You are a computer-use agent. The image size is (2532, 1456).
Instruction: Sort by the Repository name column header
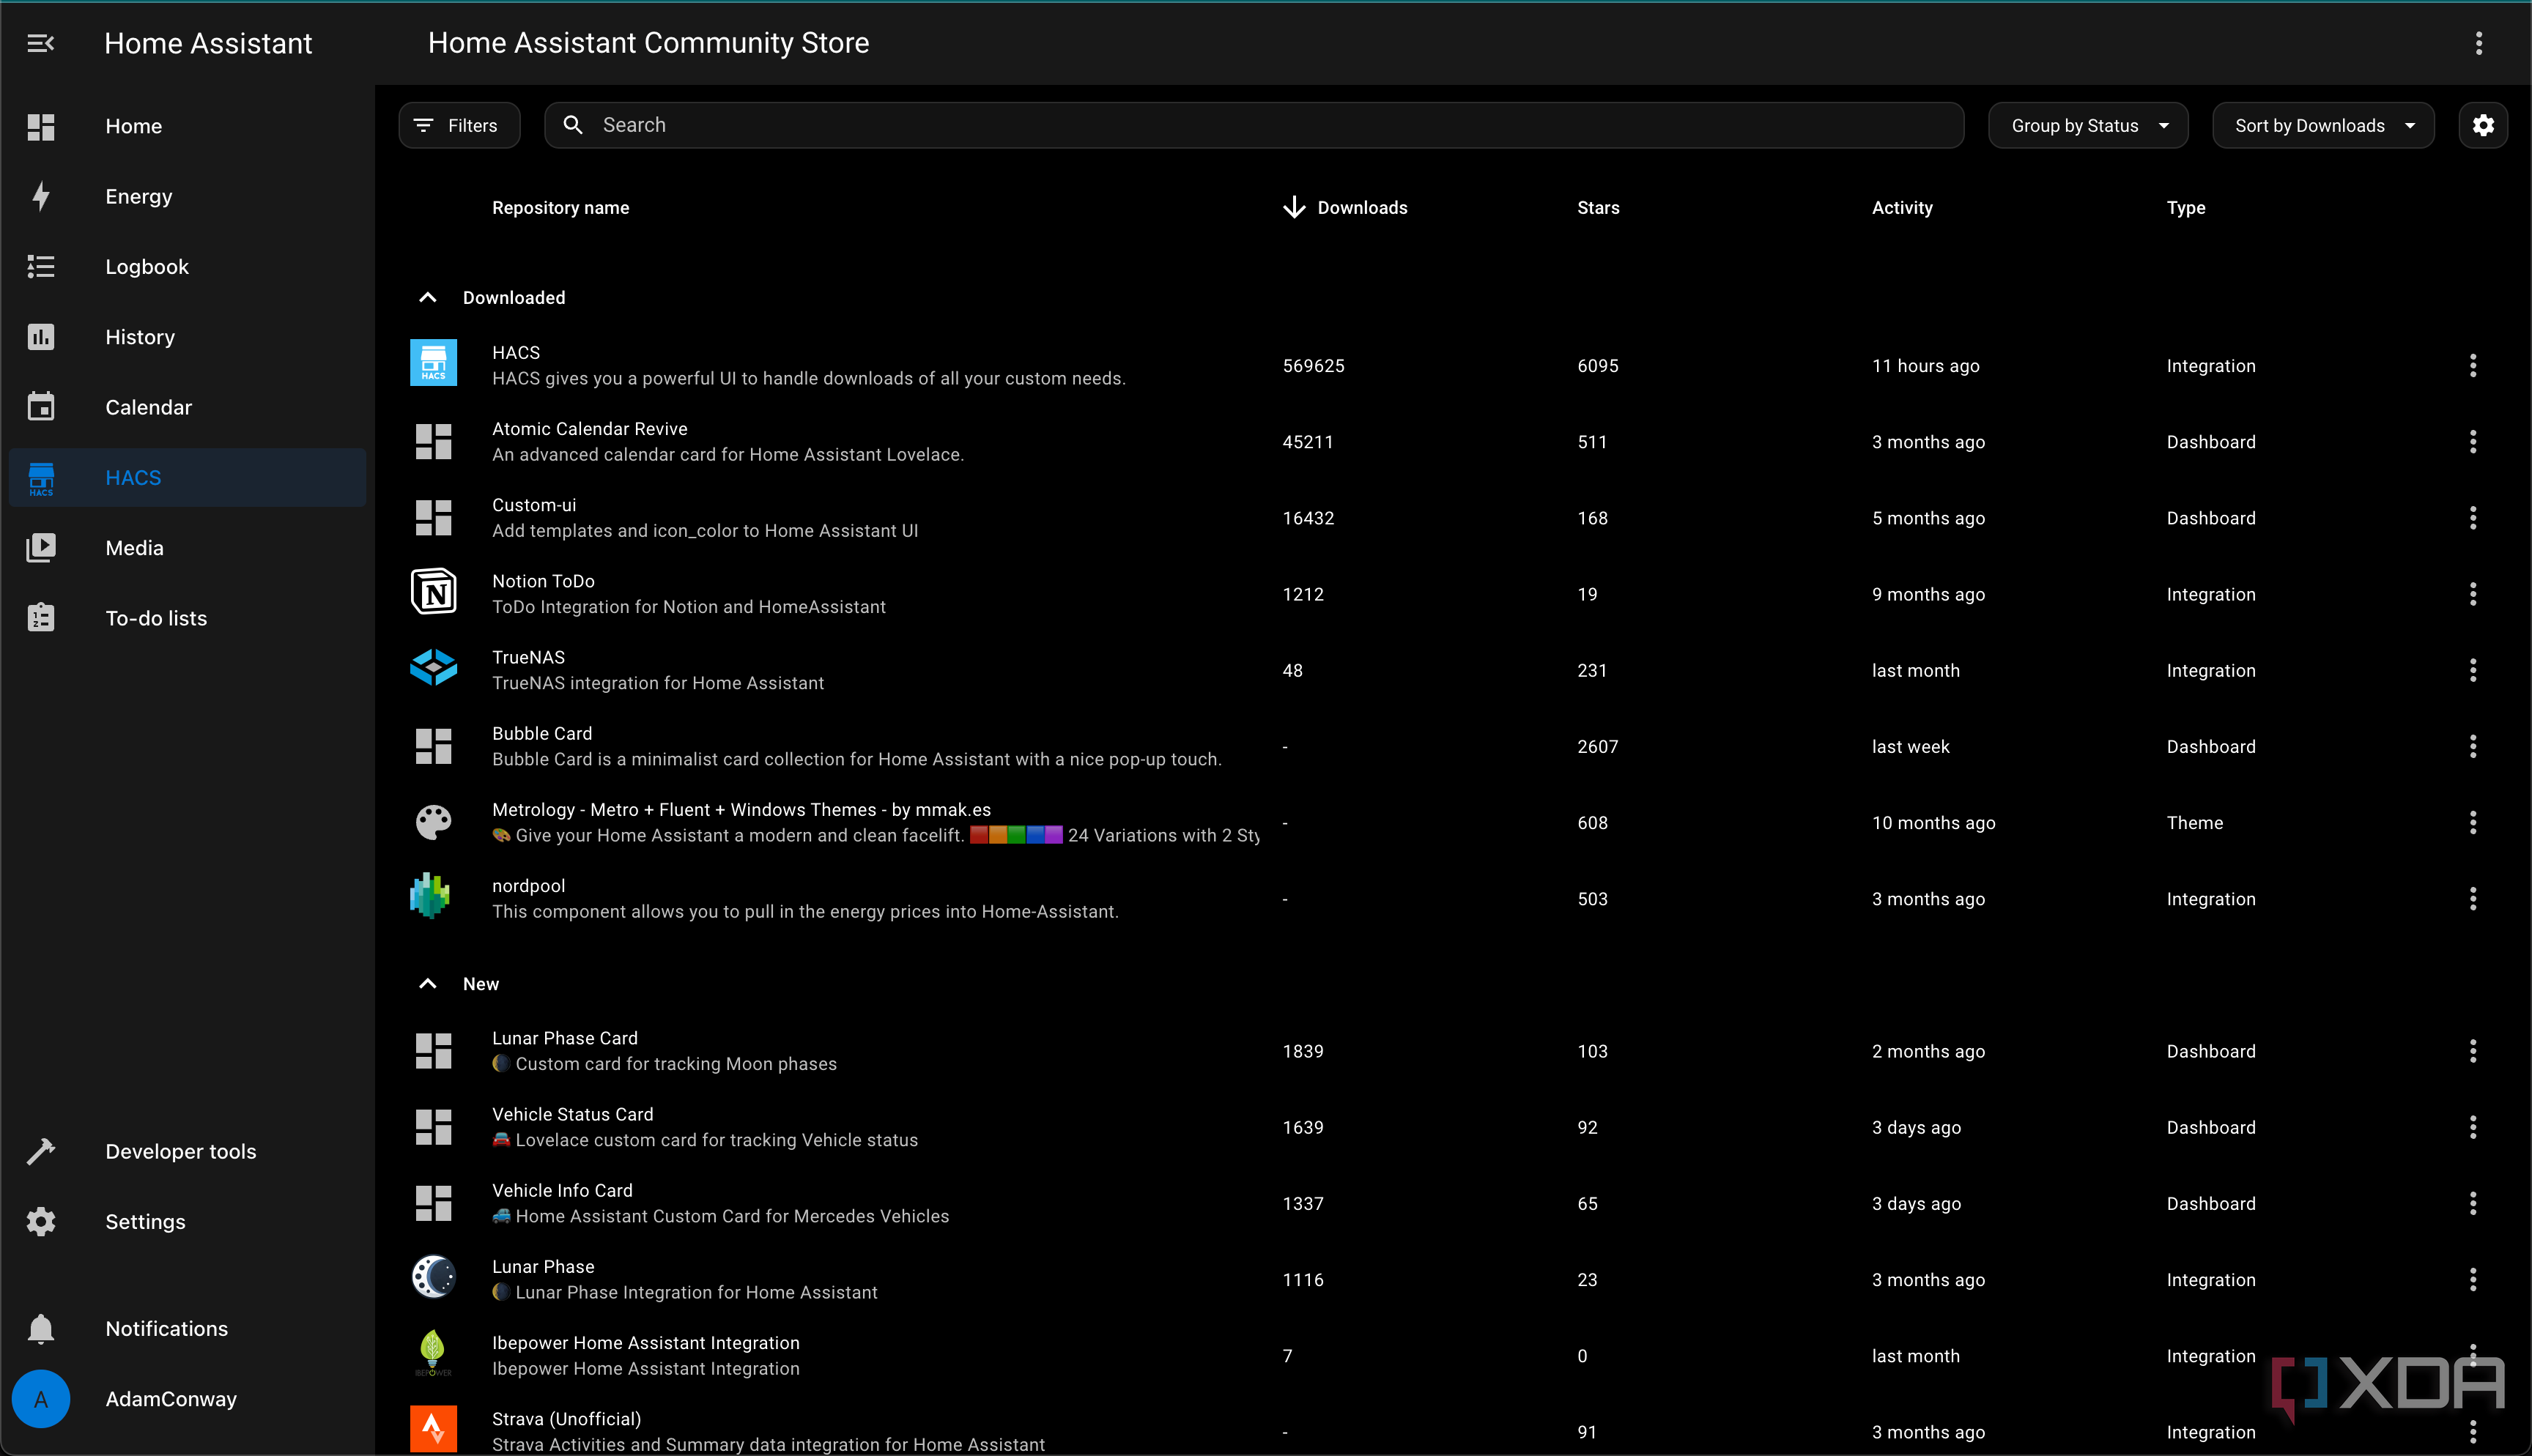[x=560, y=207]
